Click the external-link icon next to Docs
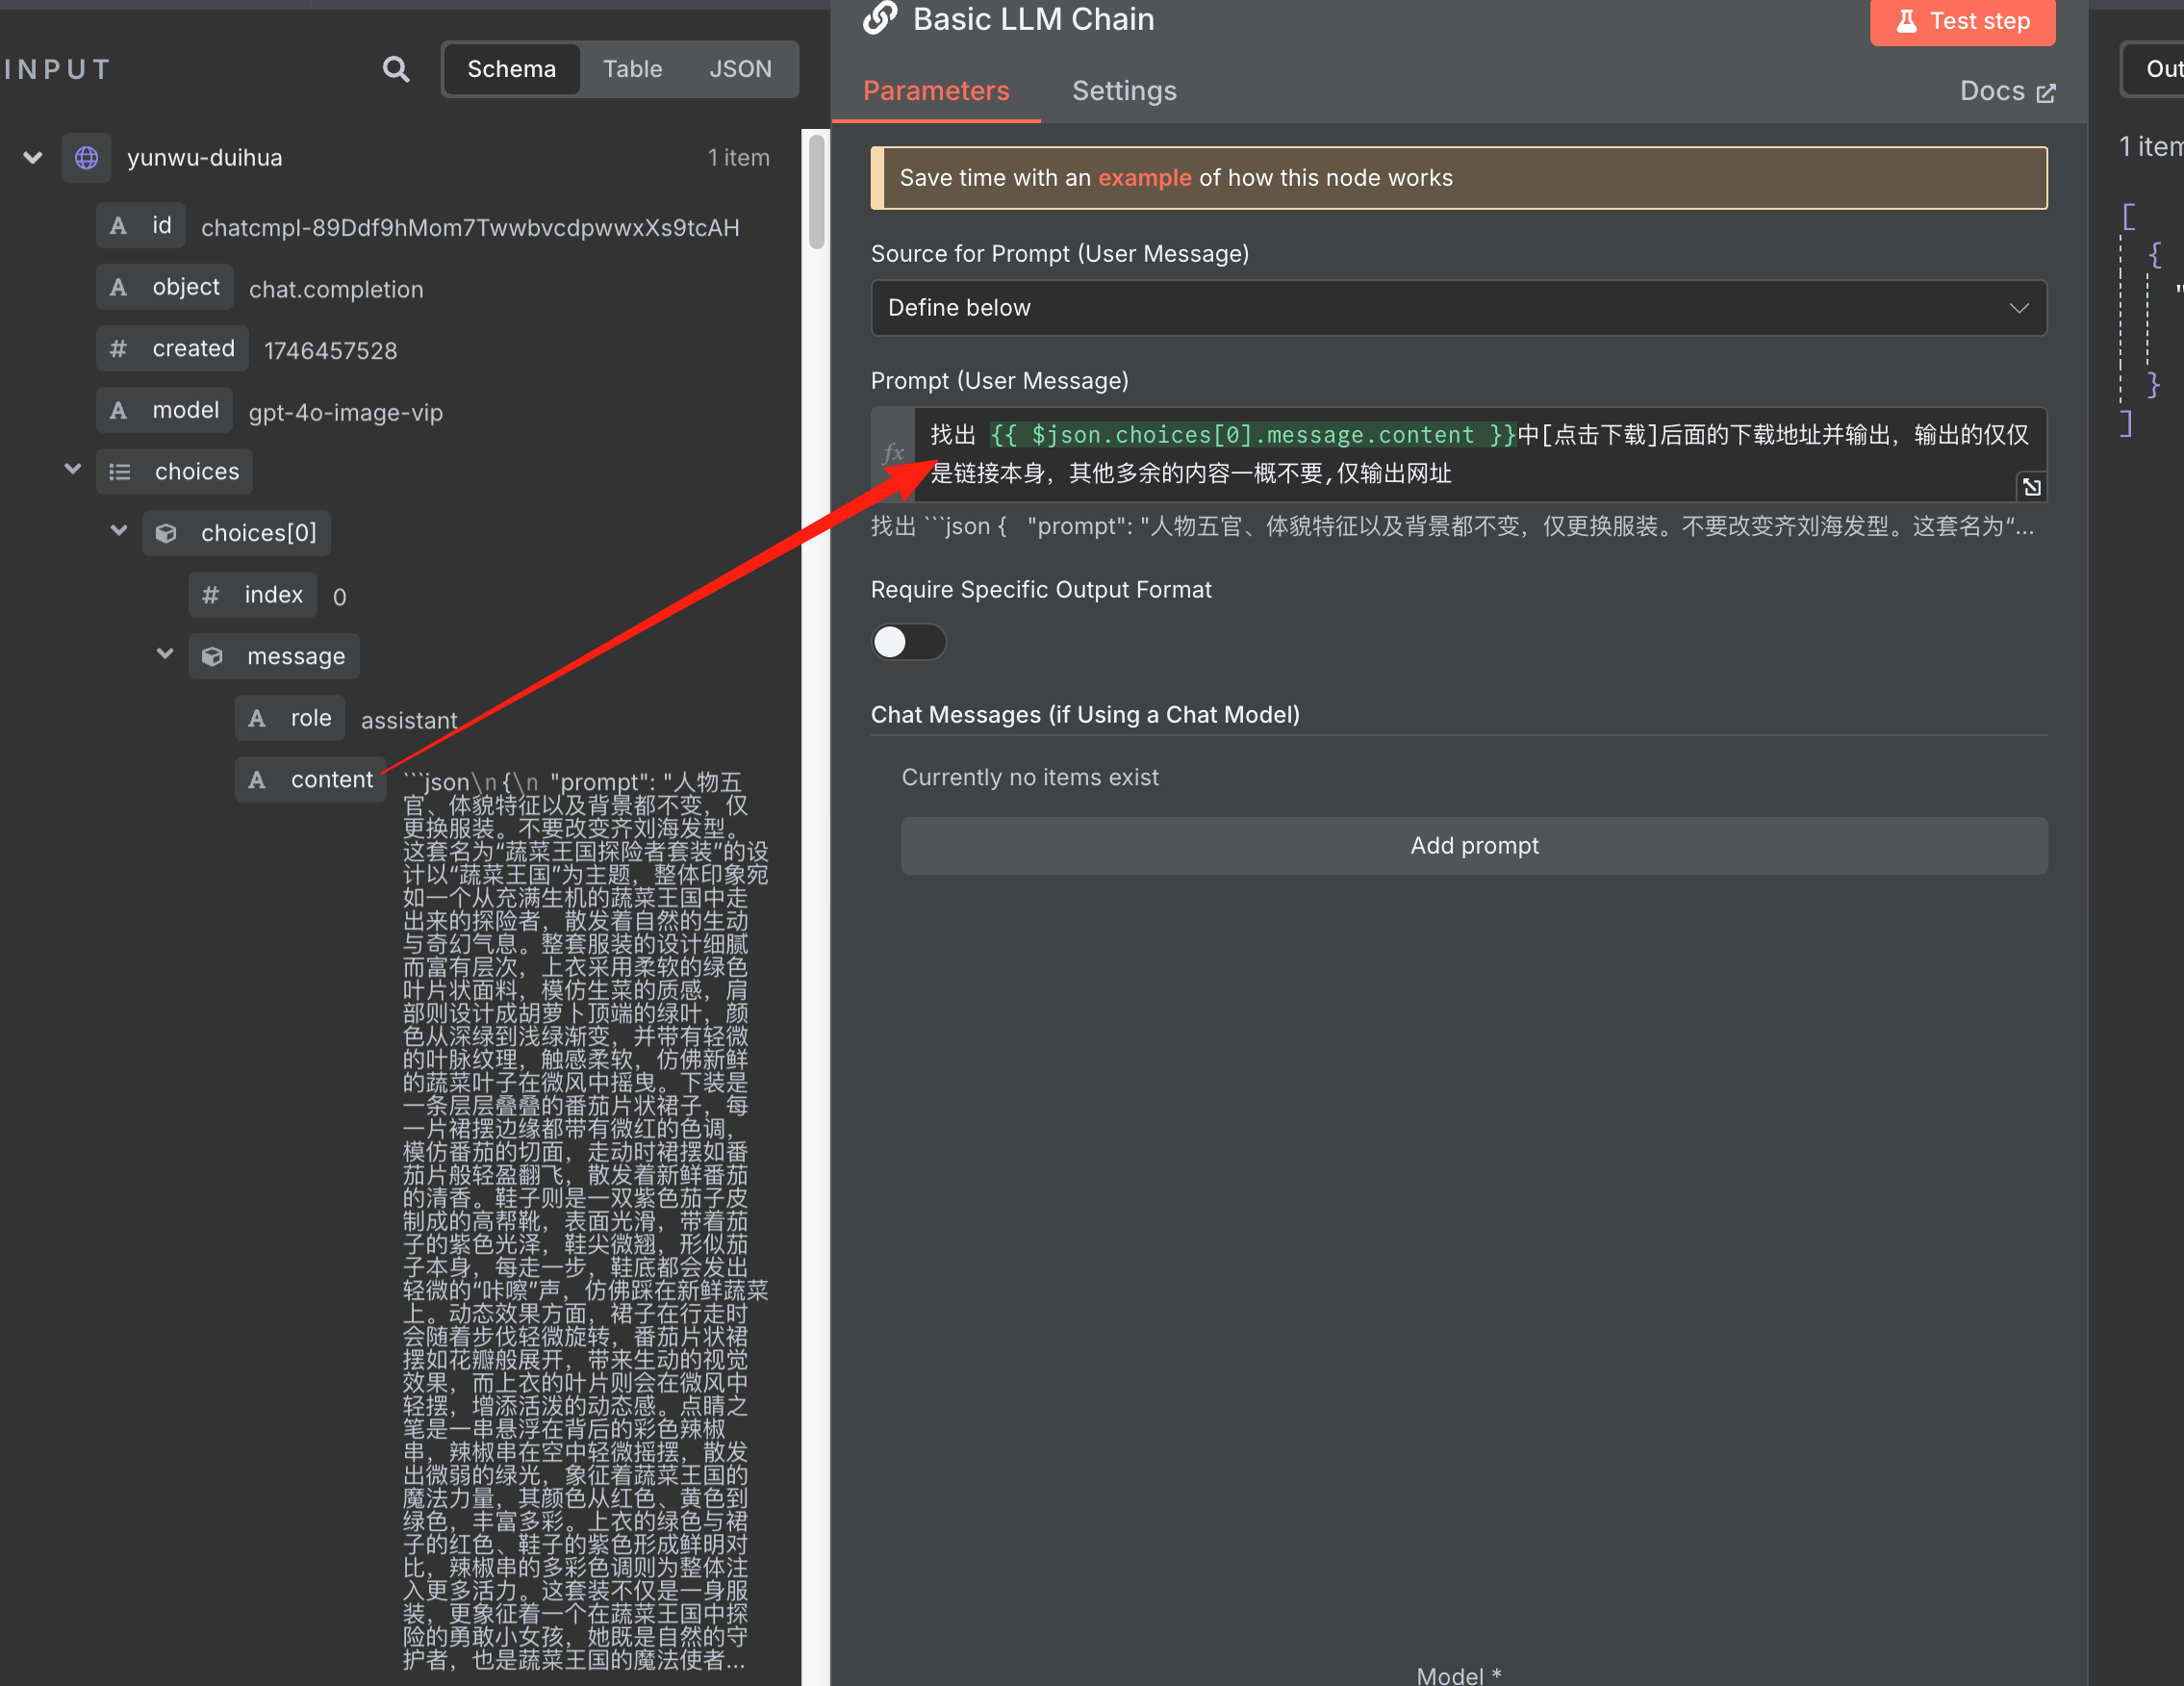Image resolution: width=2184 pixels, height=1686 pixels. pyautogui.click(x=2046, y=93)
